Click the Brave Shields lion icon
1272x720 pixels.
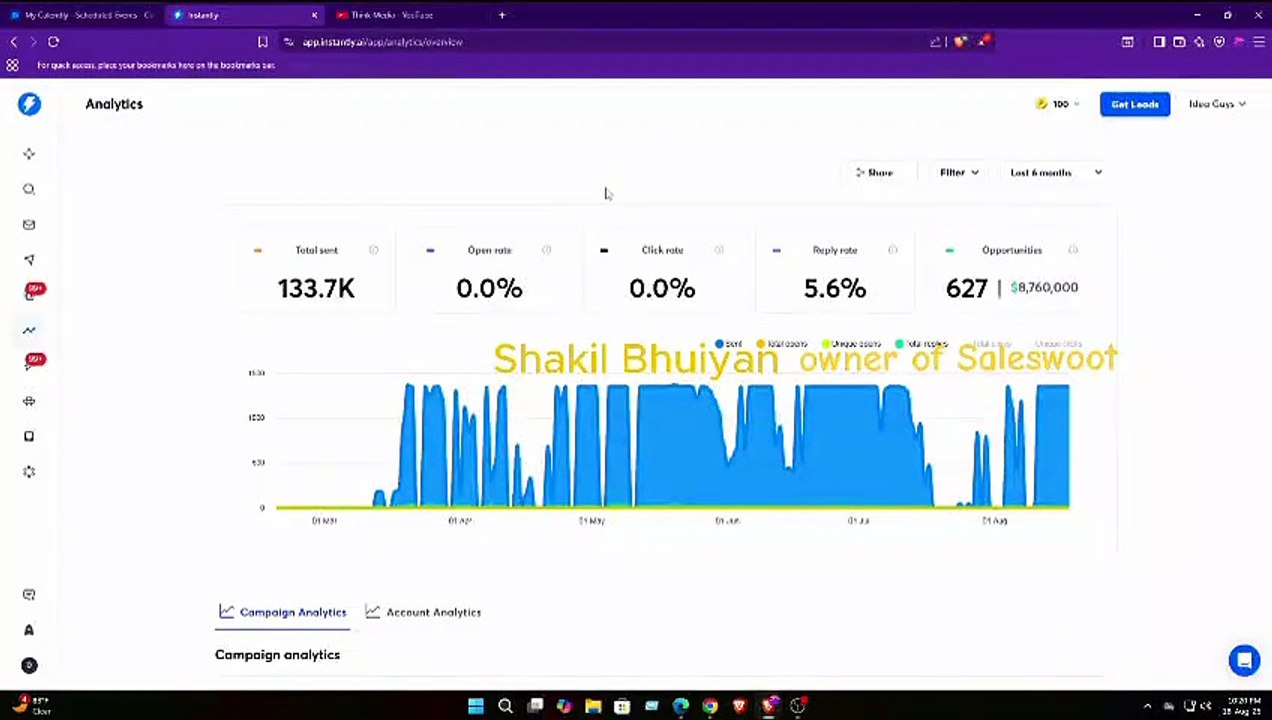[960, 42]
